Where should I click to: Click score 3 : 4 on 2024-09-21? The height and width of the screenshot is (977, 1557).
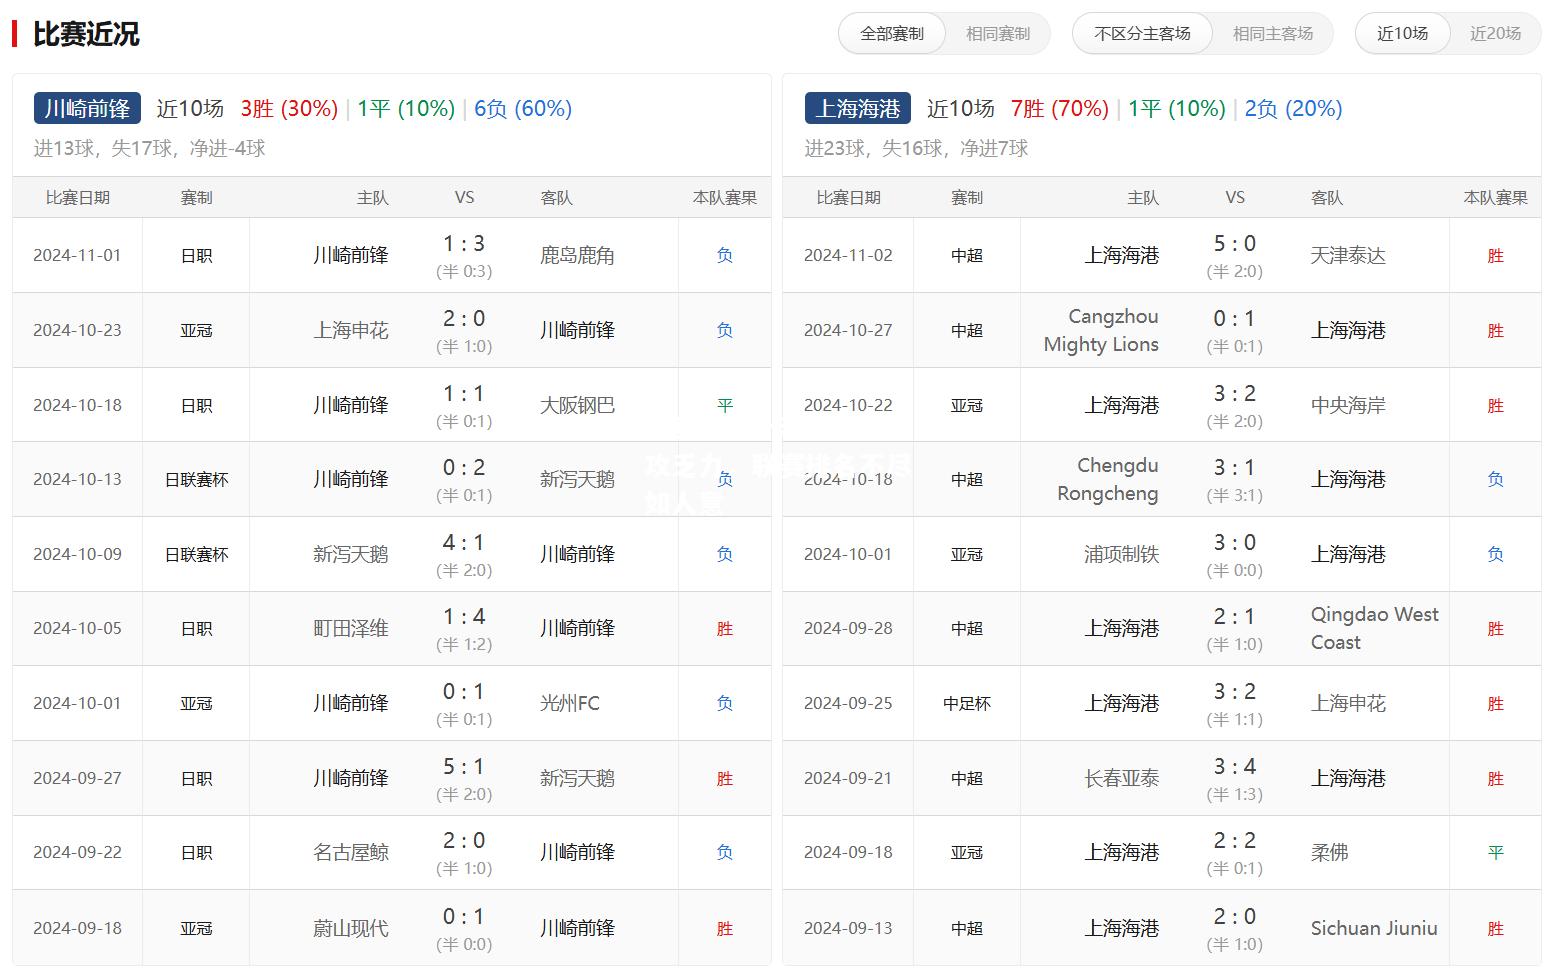pyautogui.click(x=1235, y=767)
